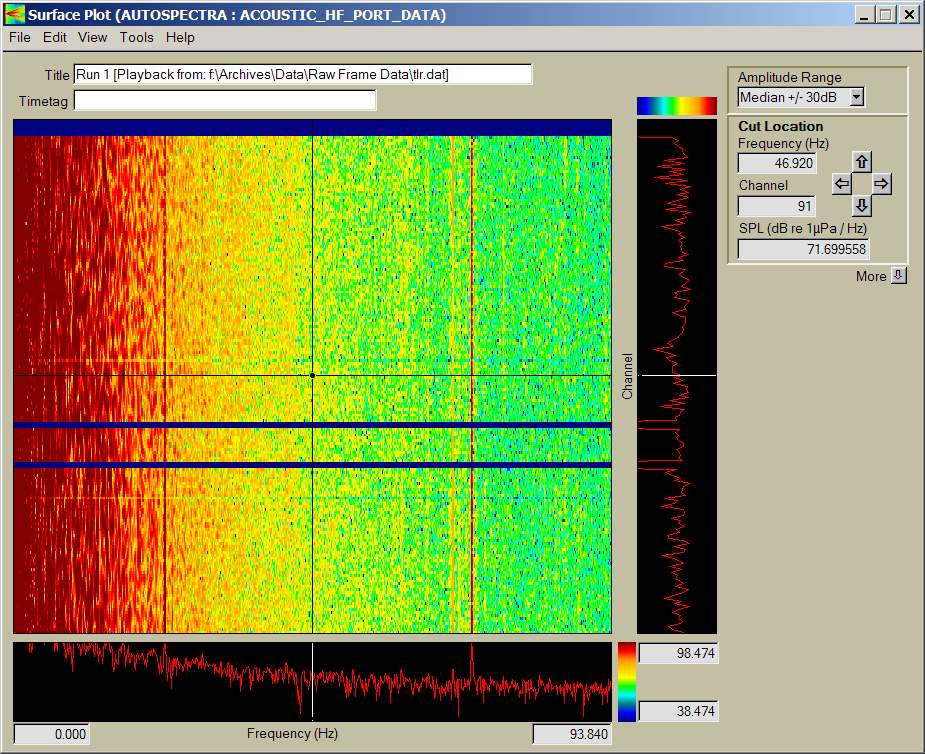
Task: Open the File menu
Action: [x=19, y=37]
